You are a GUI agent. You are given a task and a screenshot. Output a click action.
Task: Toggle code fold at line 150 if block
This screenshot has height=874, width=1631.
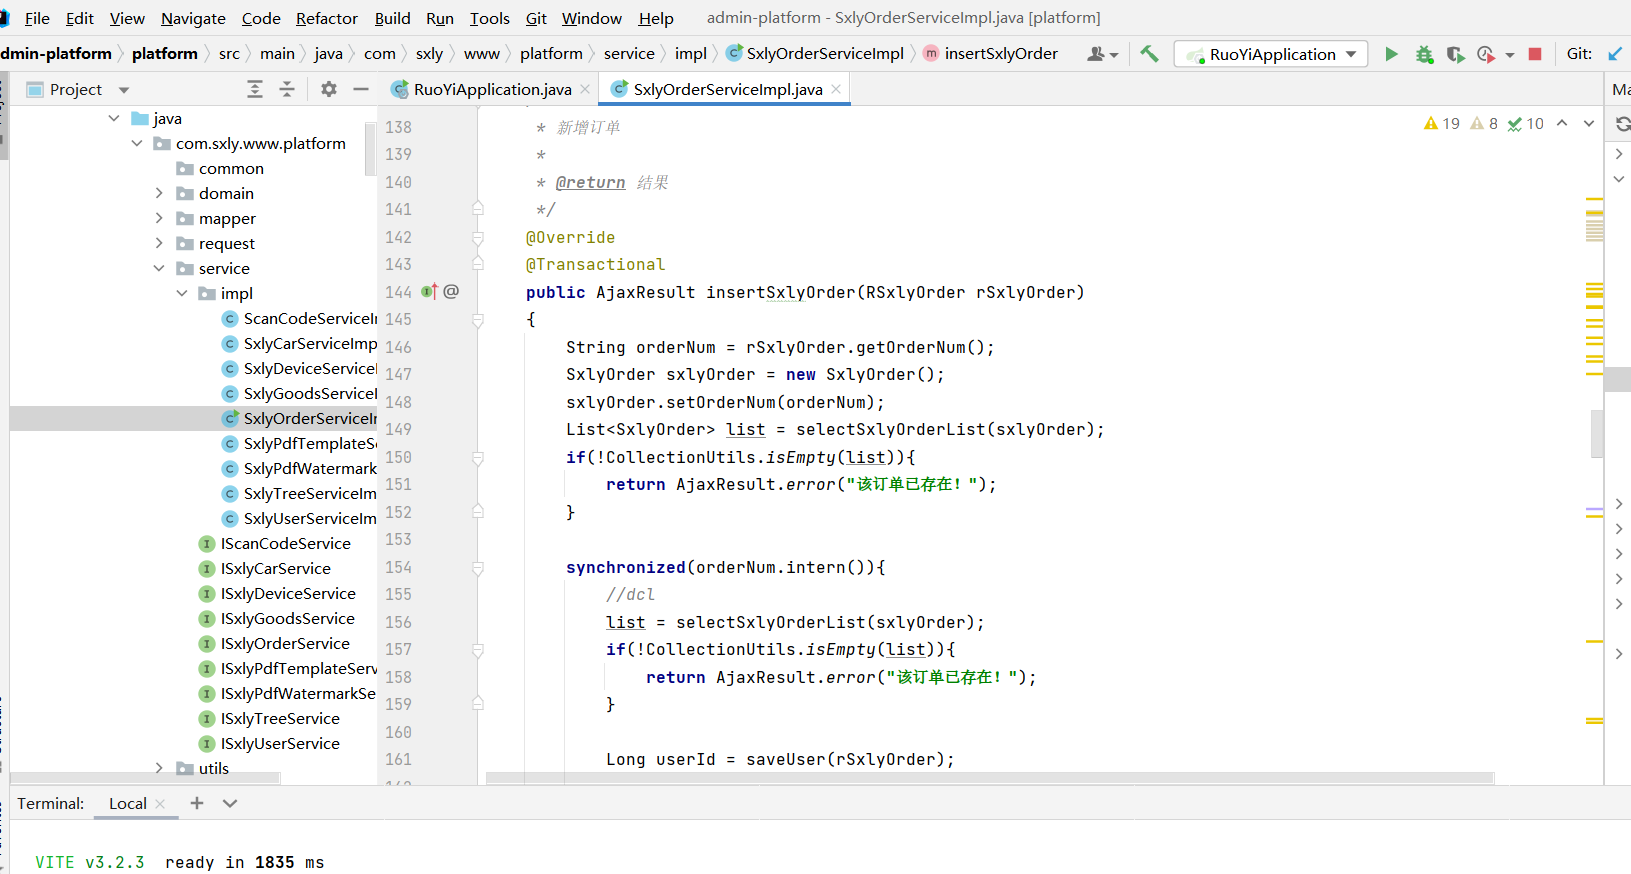(x=478, y=458)
